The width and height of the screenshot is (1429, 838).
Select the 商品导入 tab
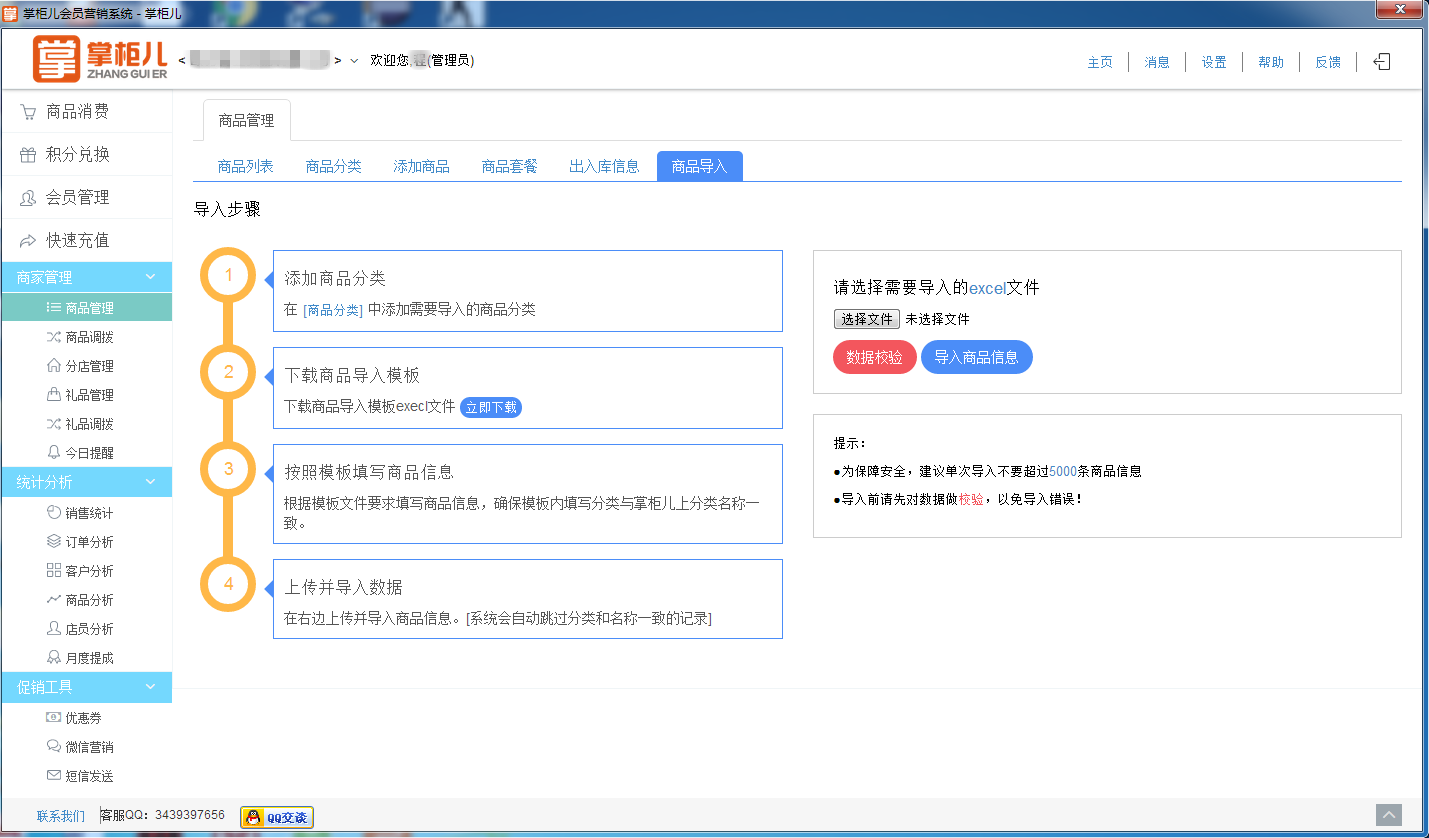click(x=700, y=167)
